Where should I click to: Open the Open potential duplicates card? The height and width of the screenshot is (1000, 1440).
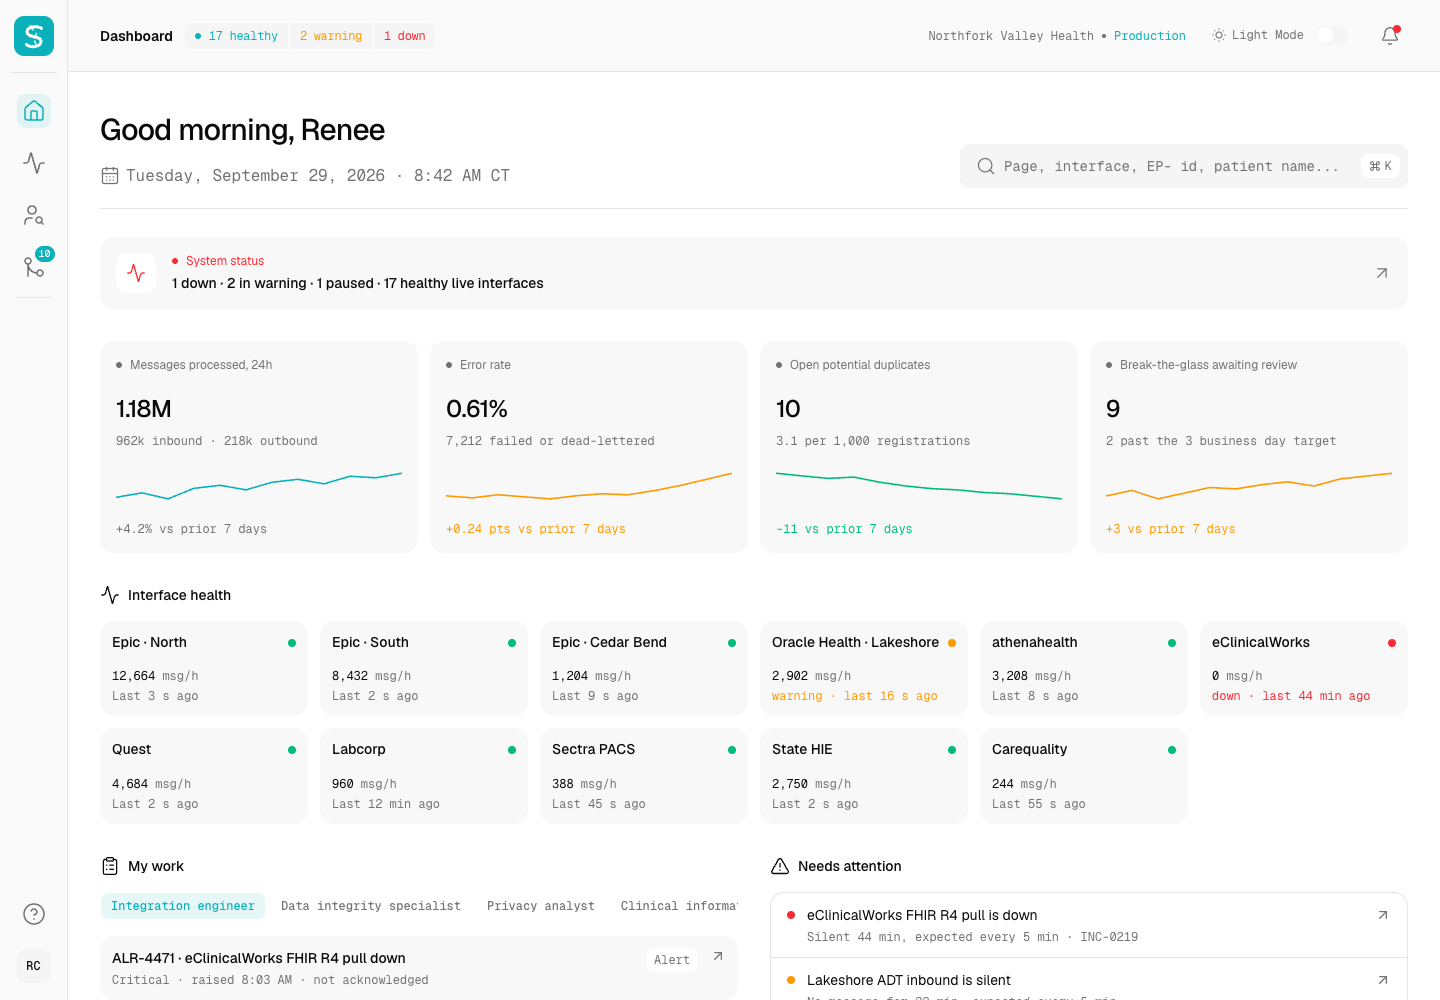point(919,447)
